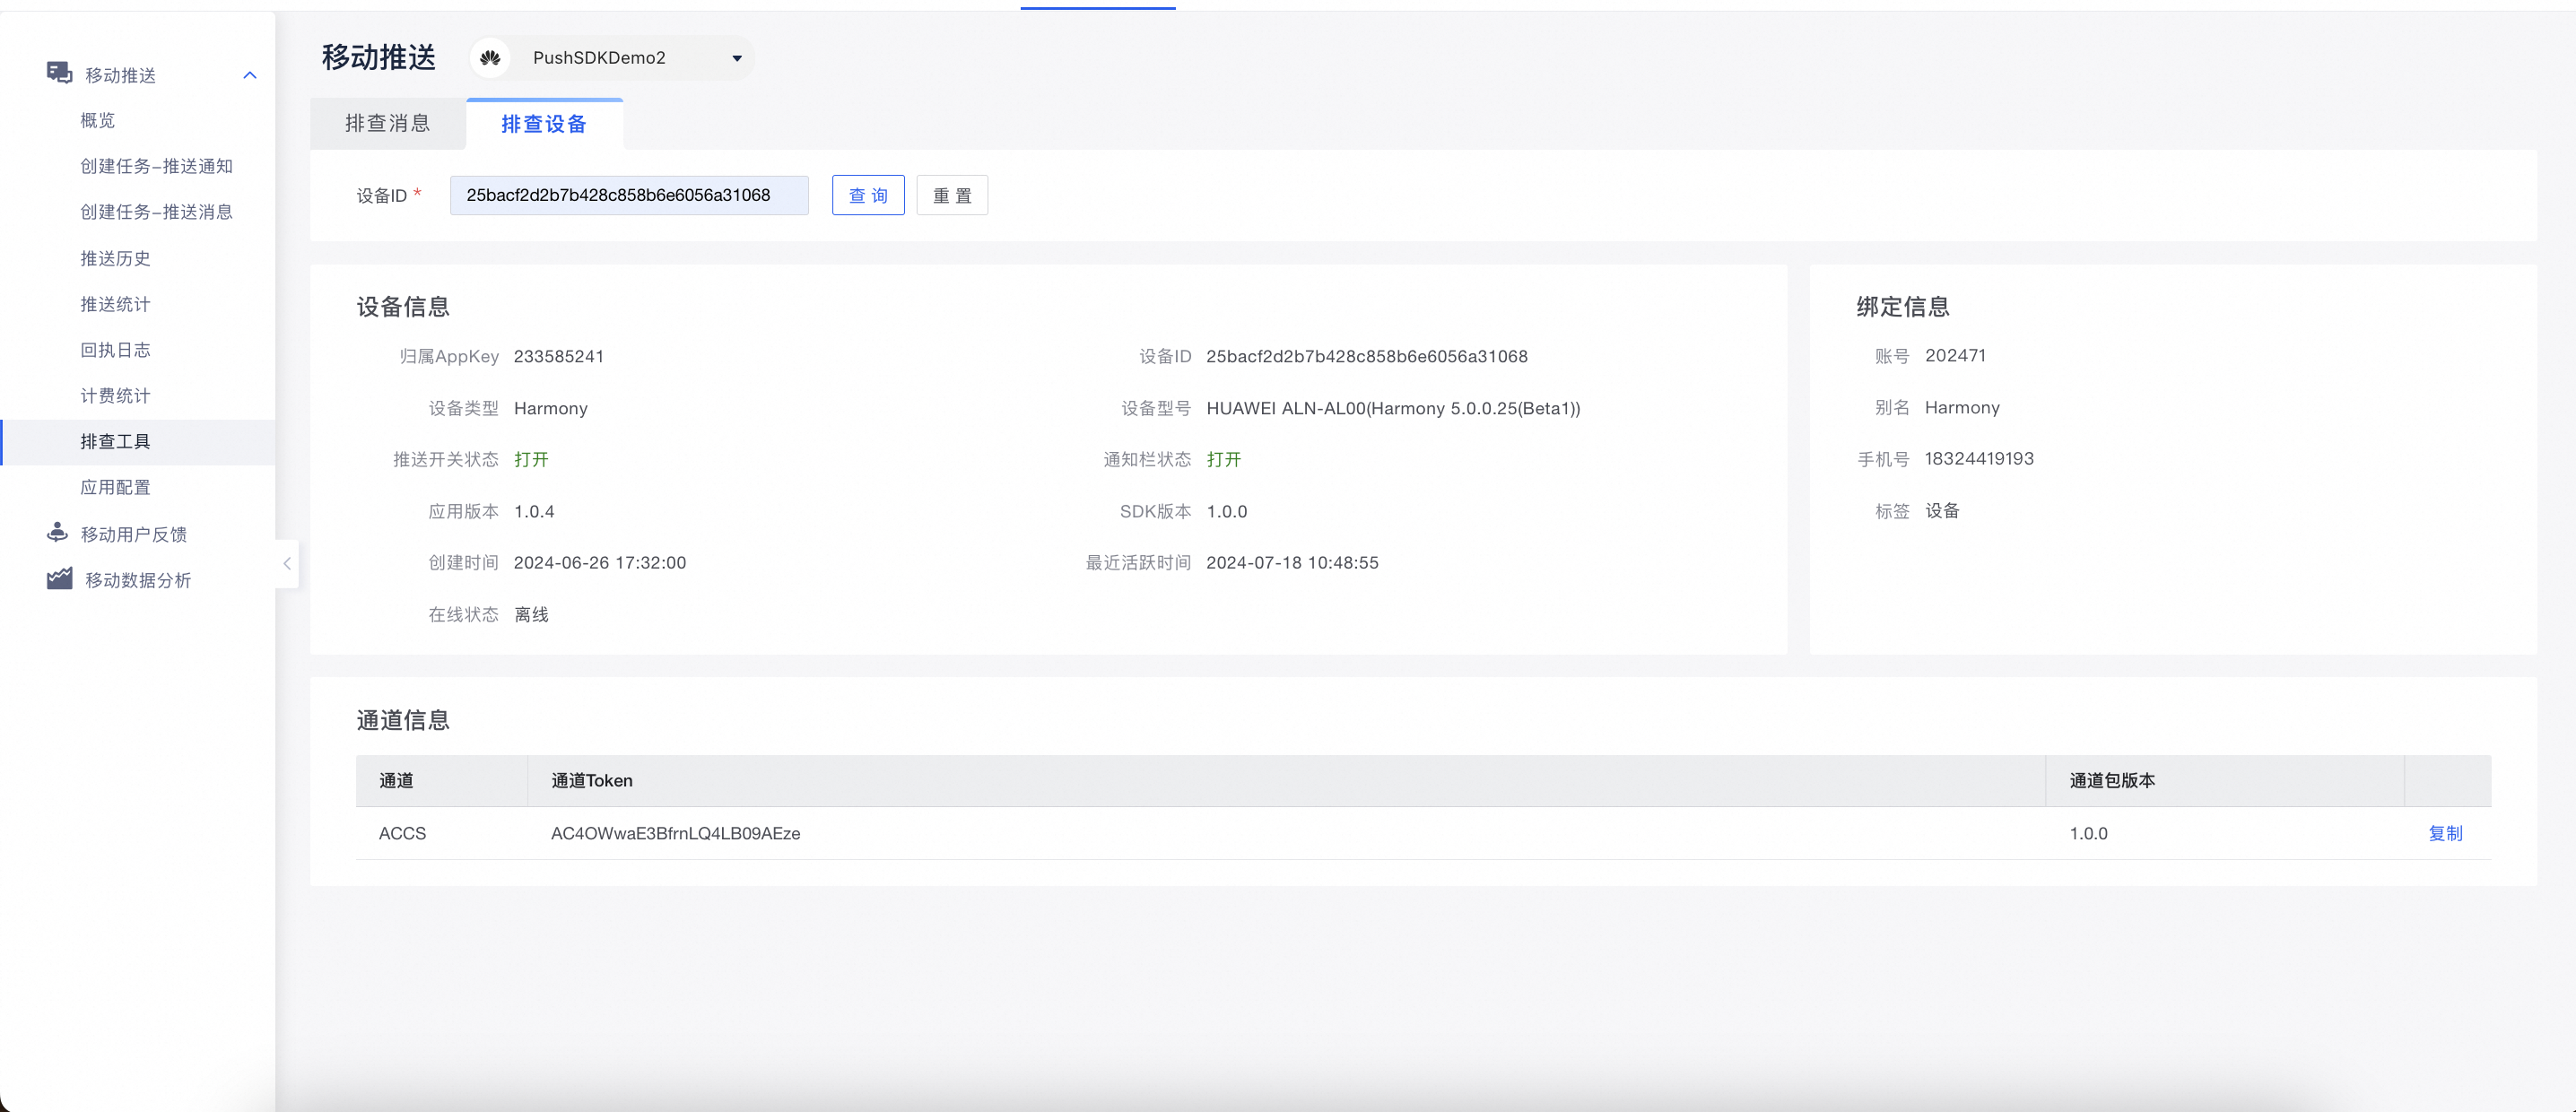Open 创建任务-推送通知 in the sidebar

click(x=156, y=166)
